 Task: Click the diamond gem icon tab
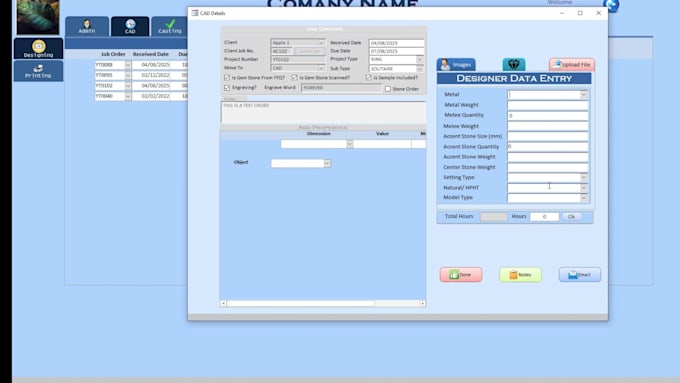coord(514,65)
